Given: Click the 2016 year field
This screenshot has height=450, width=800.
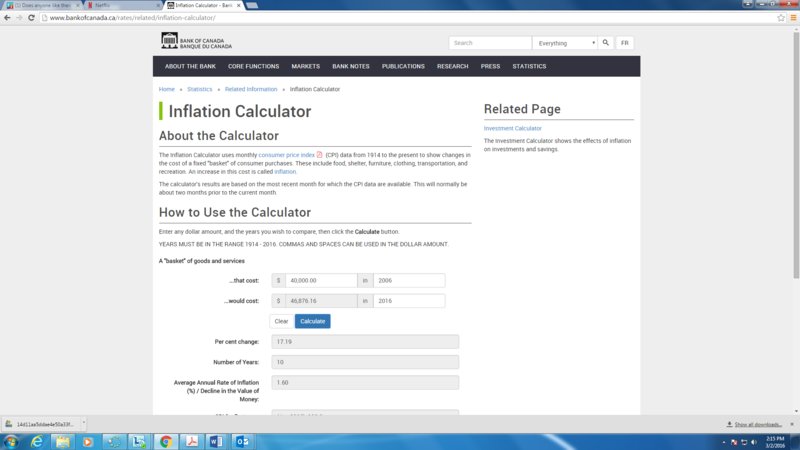Looking at the screenshot, I should tap(409, 301).
